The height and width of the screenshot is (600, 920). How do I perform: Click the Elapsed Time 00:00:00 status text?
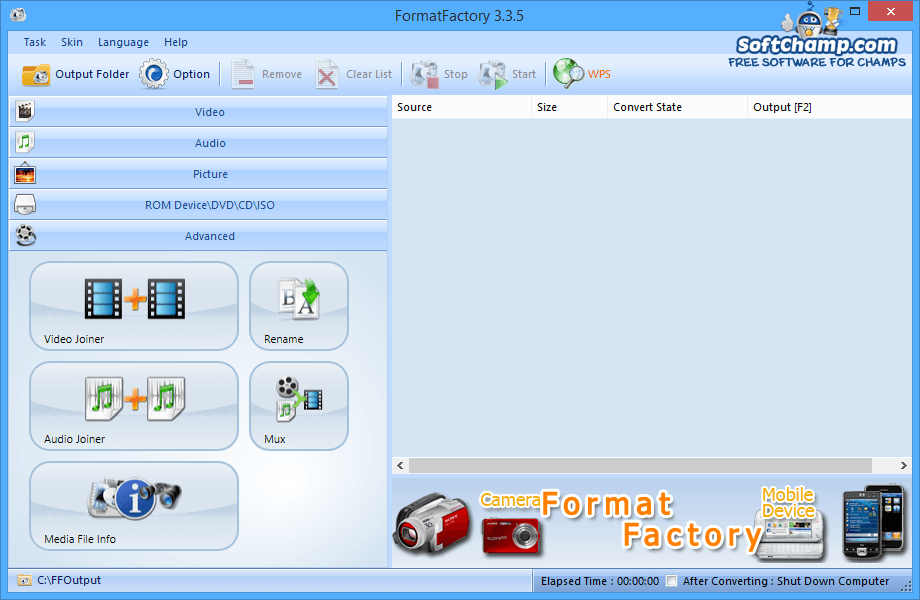coord(600,581)
